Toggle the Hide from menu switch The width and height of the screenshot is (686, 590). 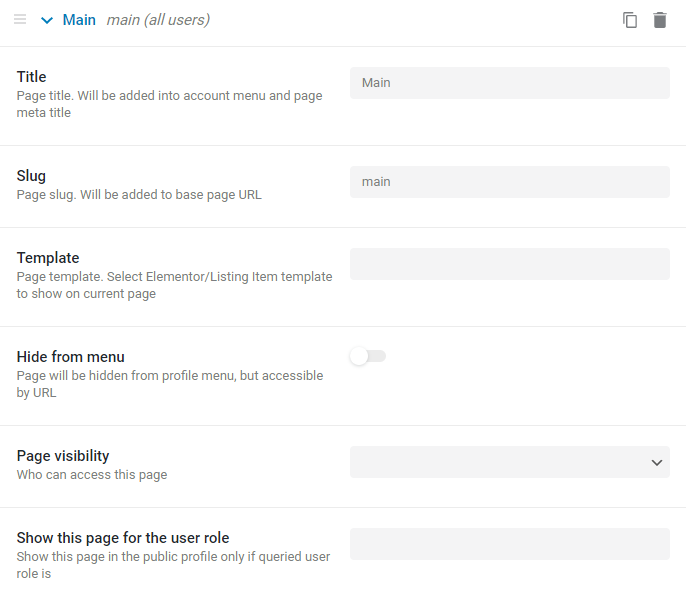tap(368, 356)
